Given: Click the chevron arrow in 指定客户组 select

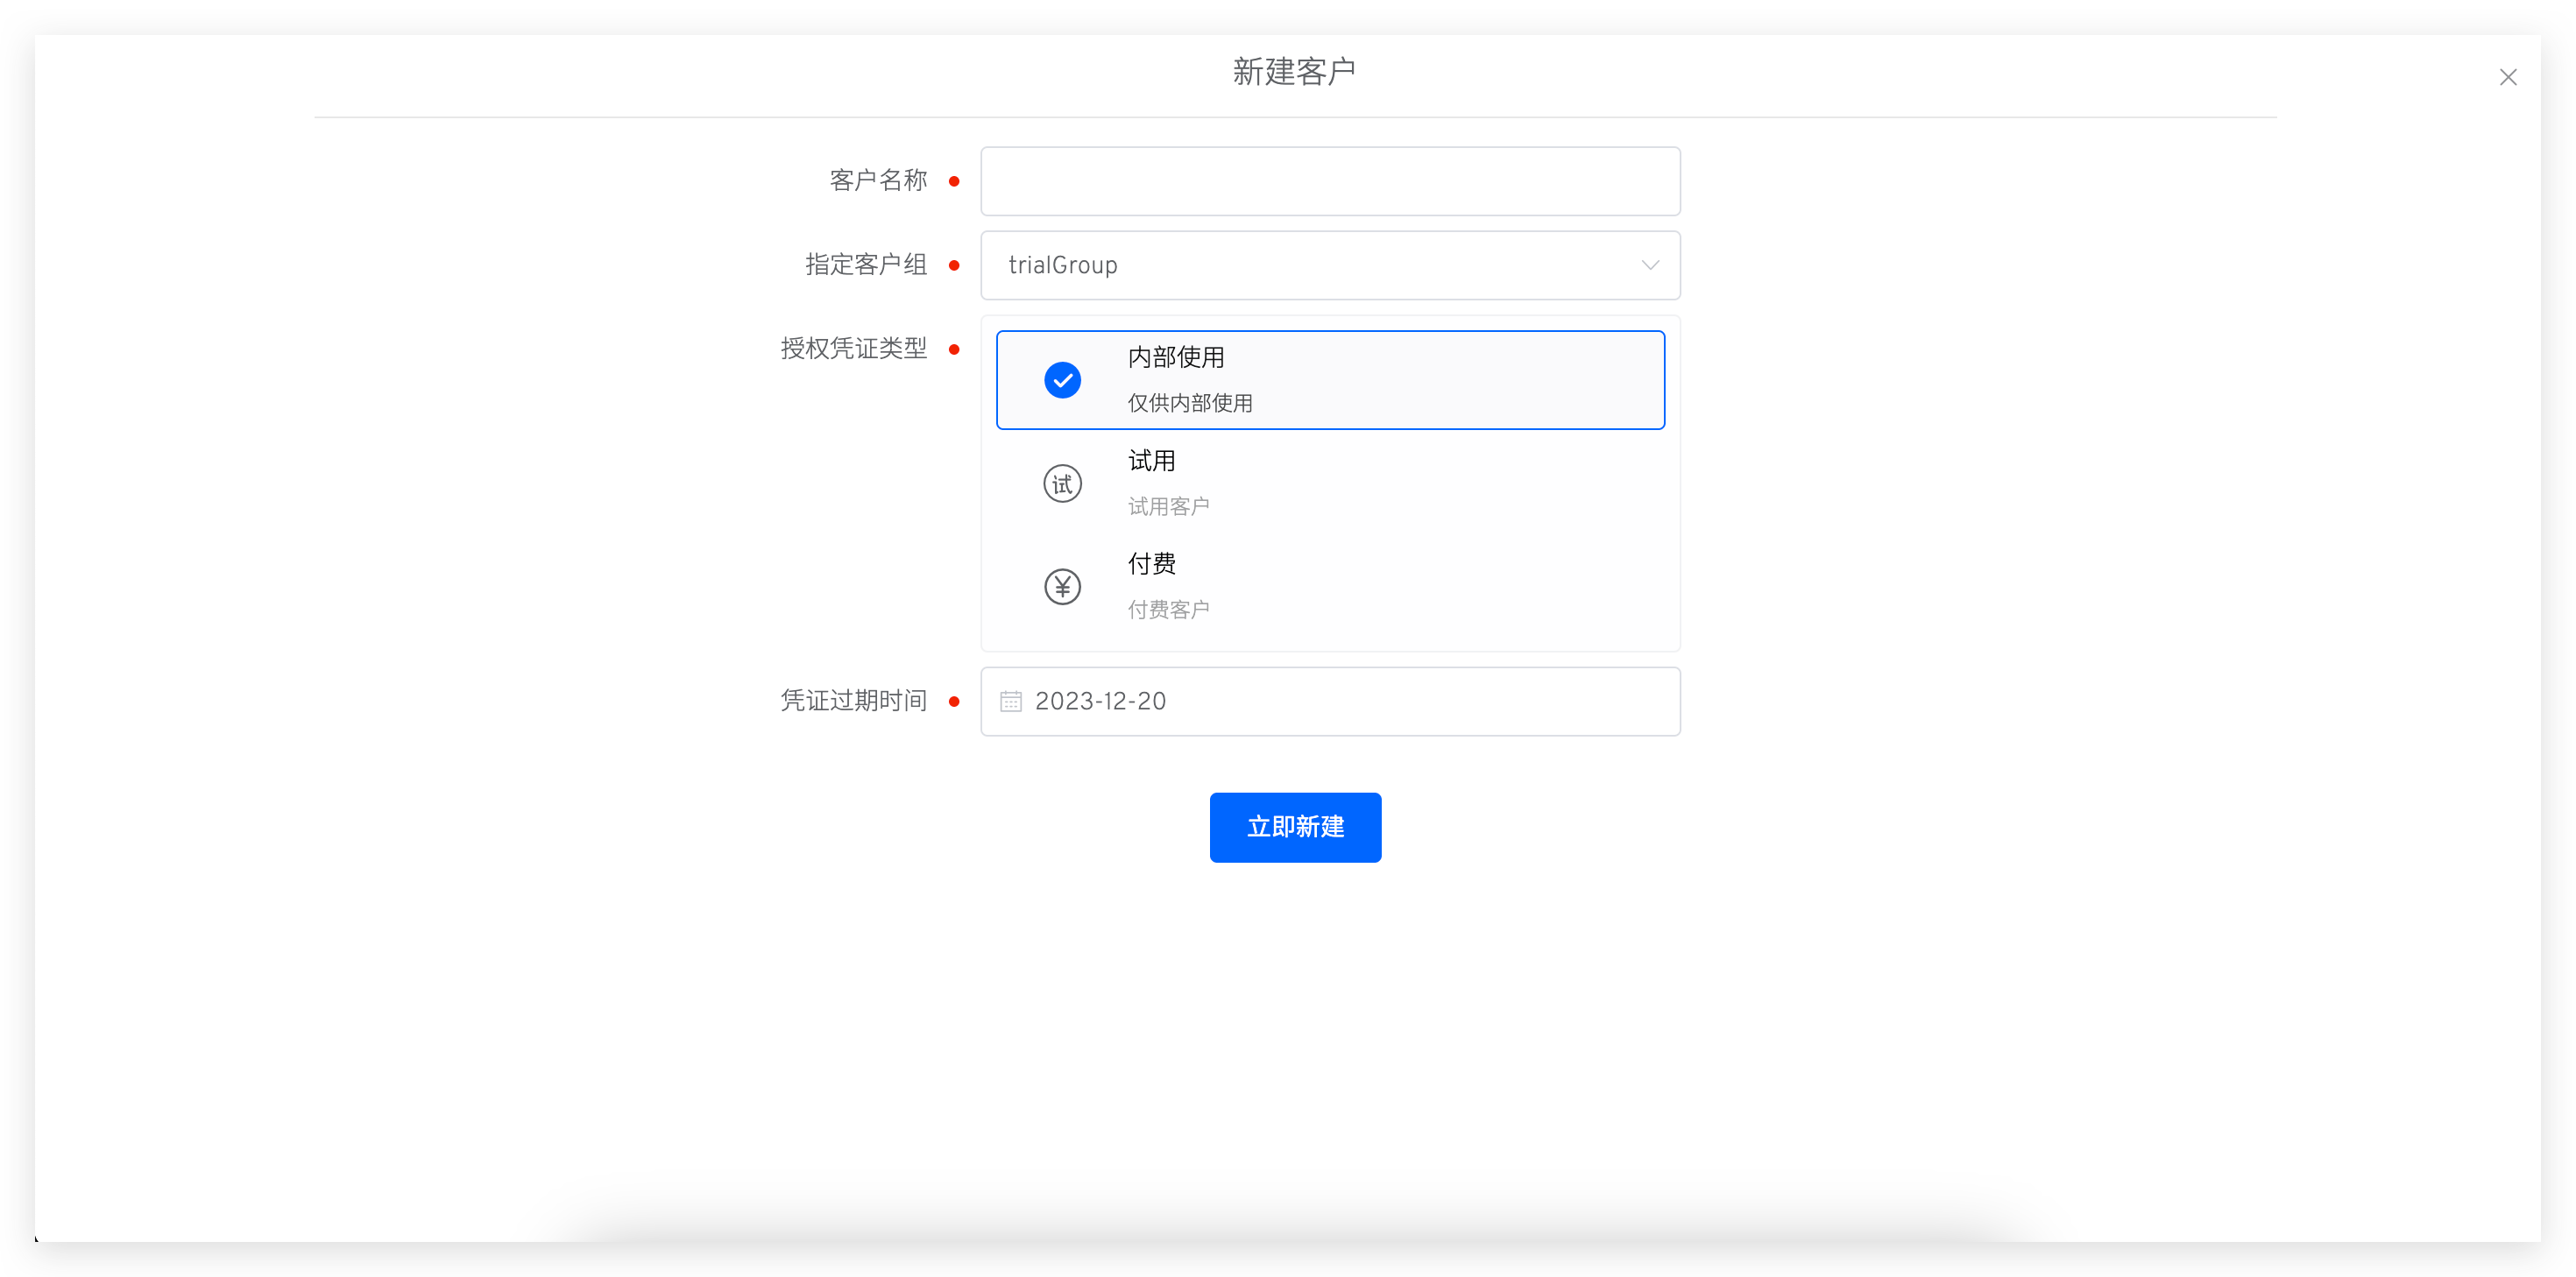Looking at the screenshot, I should tap(1650, 265).
